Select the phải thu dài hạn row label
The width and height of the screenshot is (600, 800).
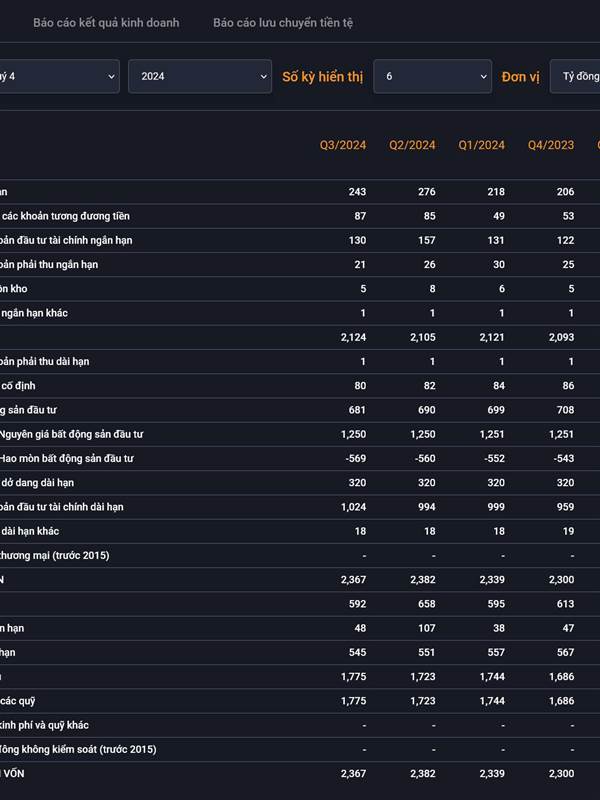click(44, 362)
